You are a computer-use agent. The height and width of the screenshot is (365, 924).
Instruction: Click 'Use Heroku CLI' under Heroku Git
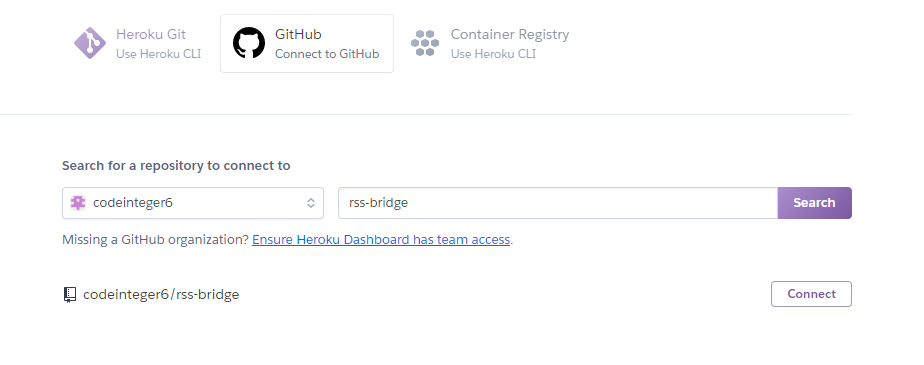click(x=159, y=54)
